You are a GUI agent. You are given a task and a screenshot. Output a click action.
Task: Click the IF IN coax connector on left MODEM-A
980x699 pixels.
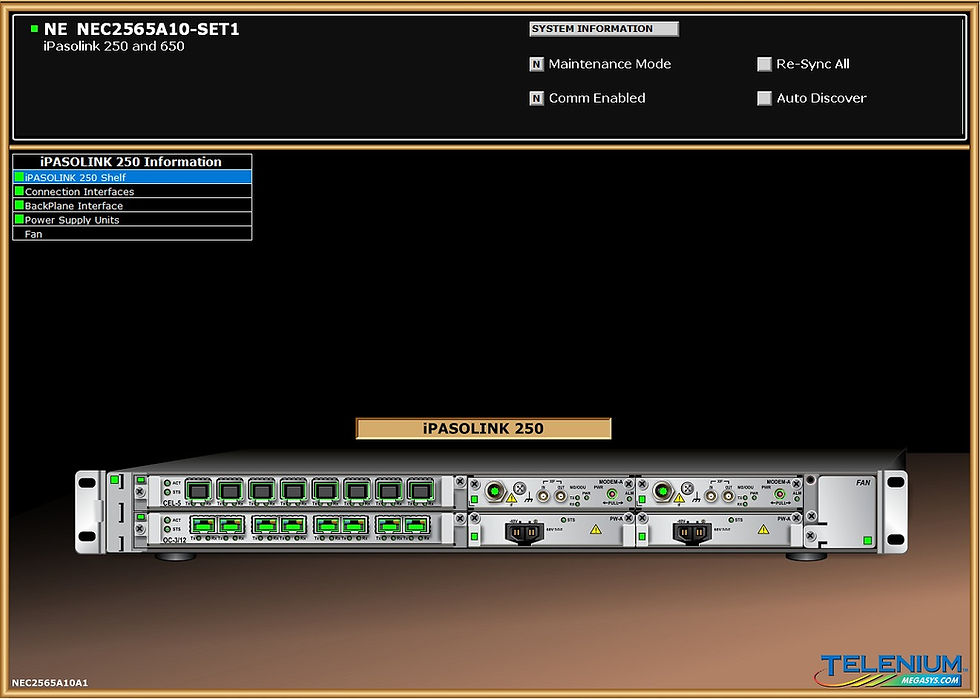coord(543,496)
